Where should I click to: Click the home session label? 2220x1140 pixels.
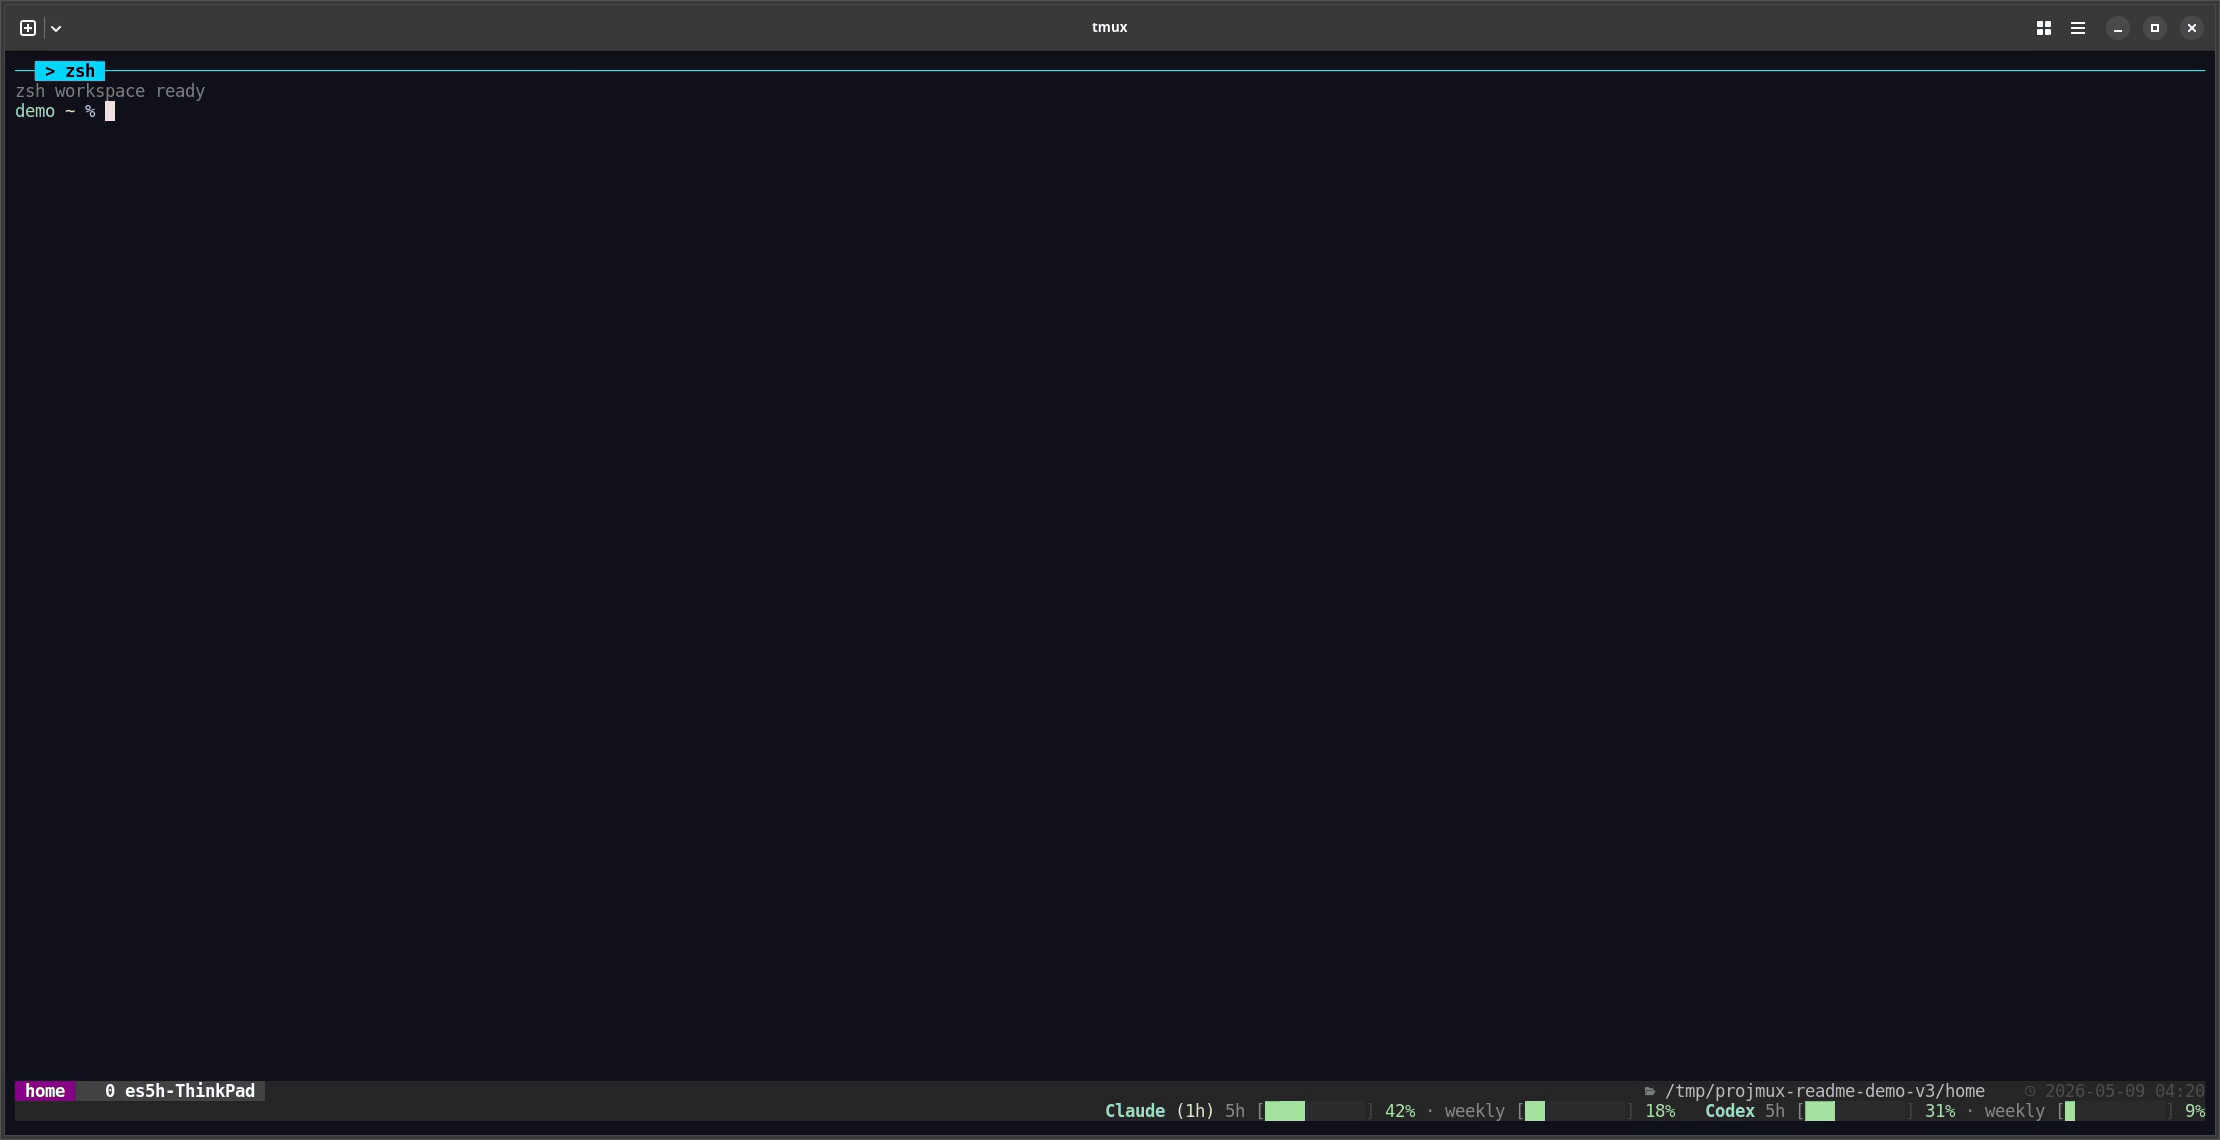(x=45, y=1091)
